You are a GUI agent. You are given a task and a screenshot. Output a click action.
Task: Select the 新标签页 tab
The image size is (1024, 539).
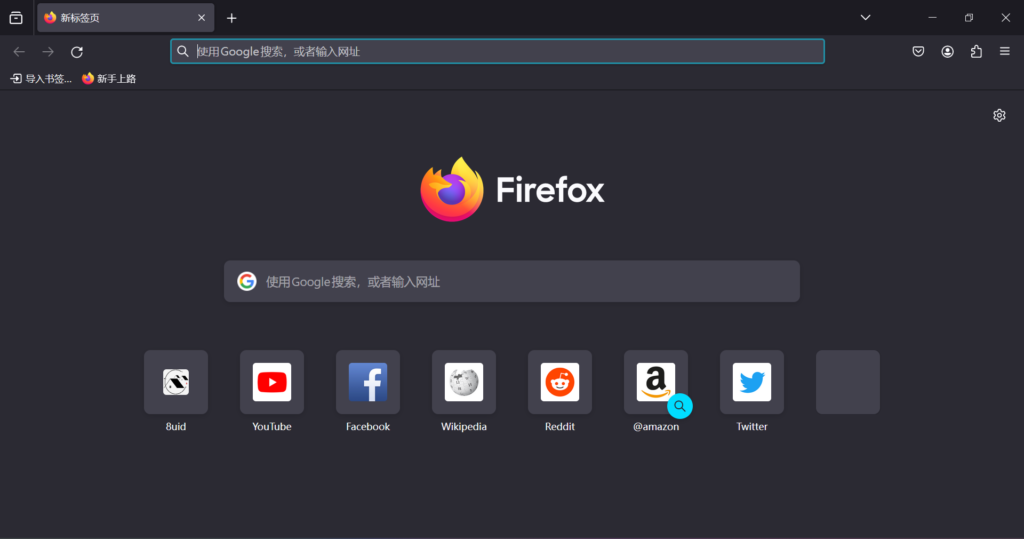(x=125, y=18)
